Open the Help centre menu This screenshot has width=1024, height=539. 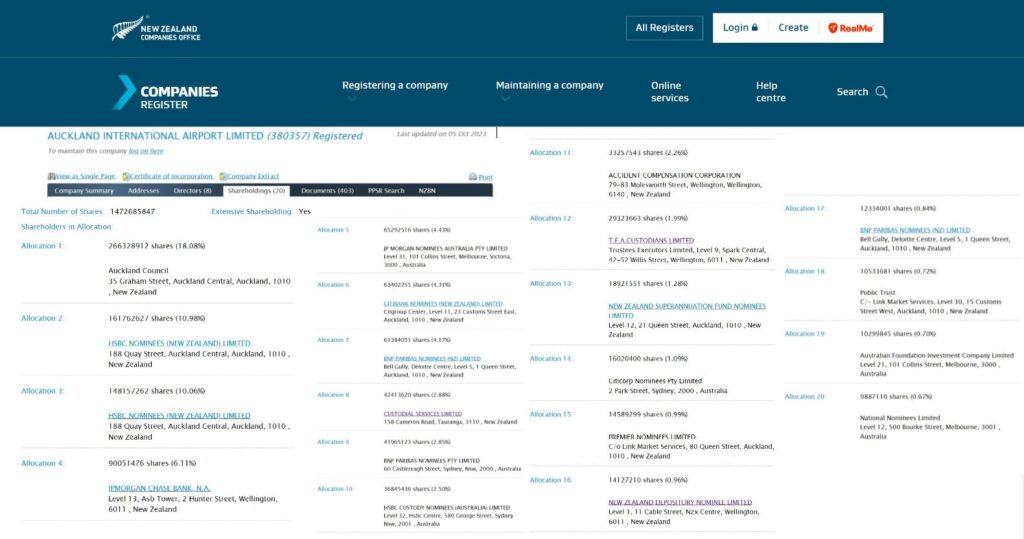pos(771,91)
